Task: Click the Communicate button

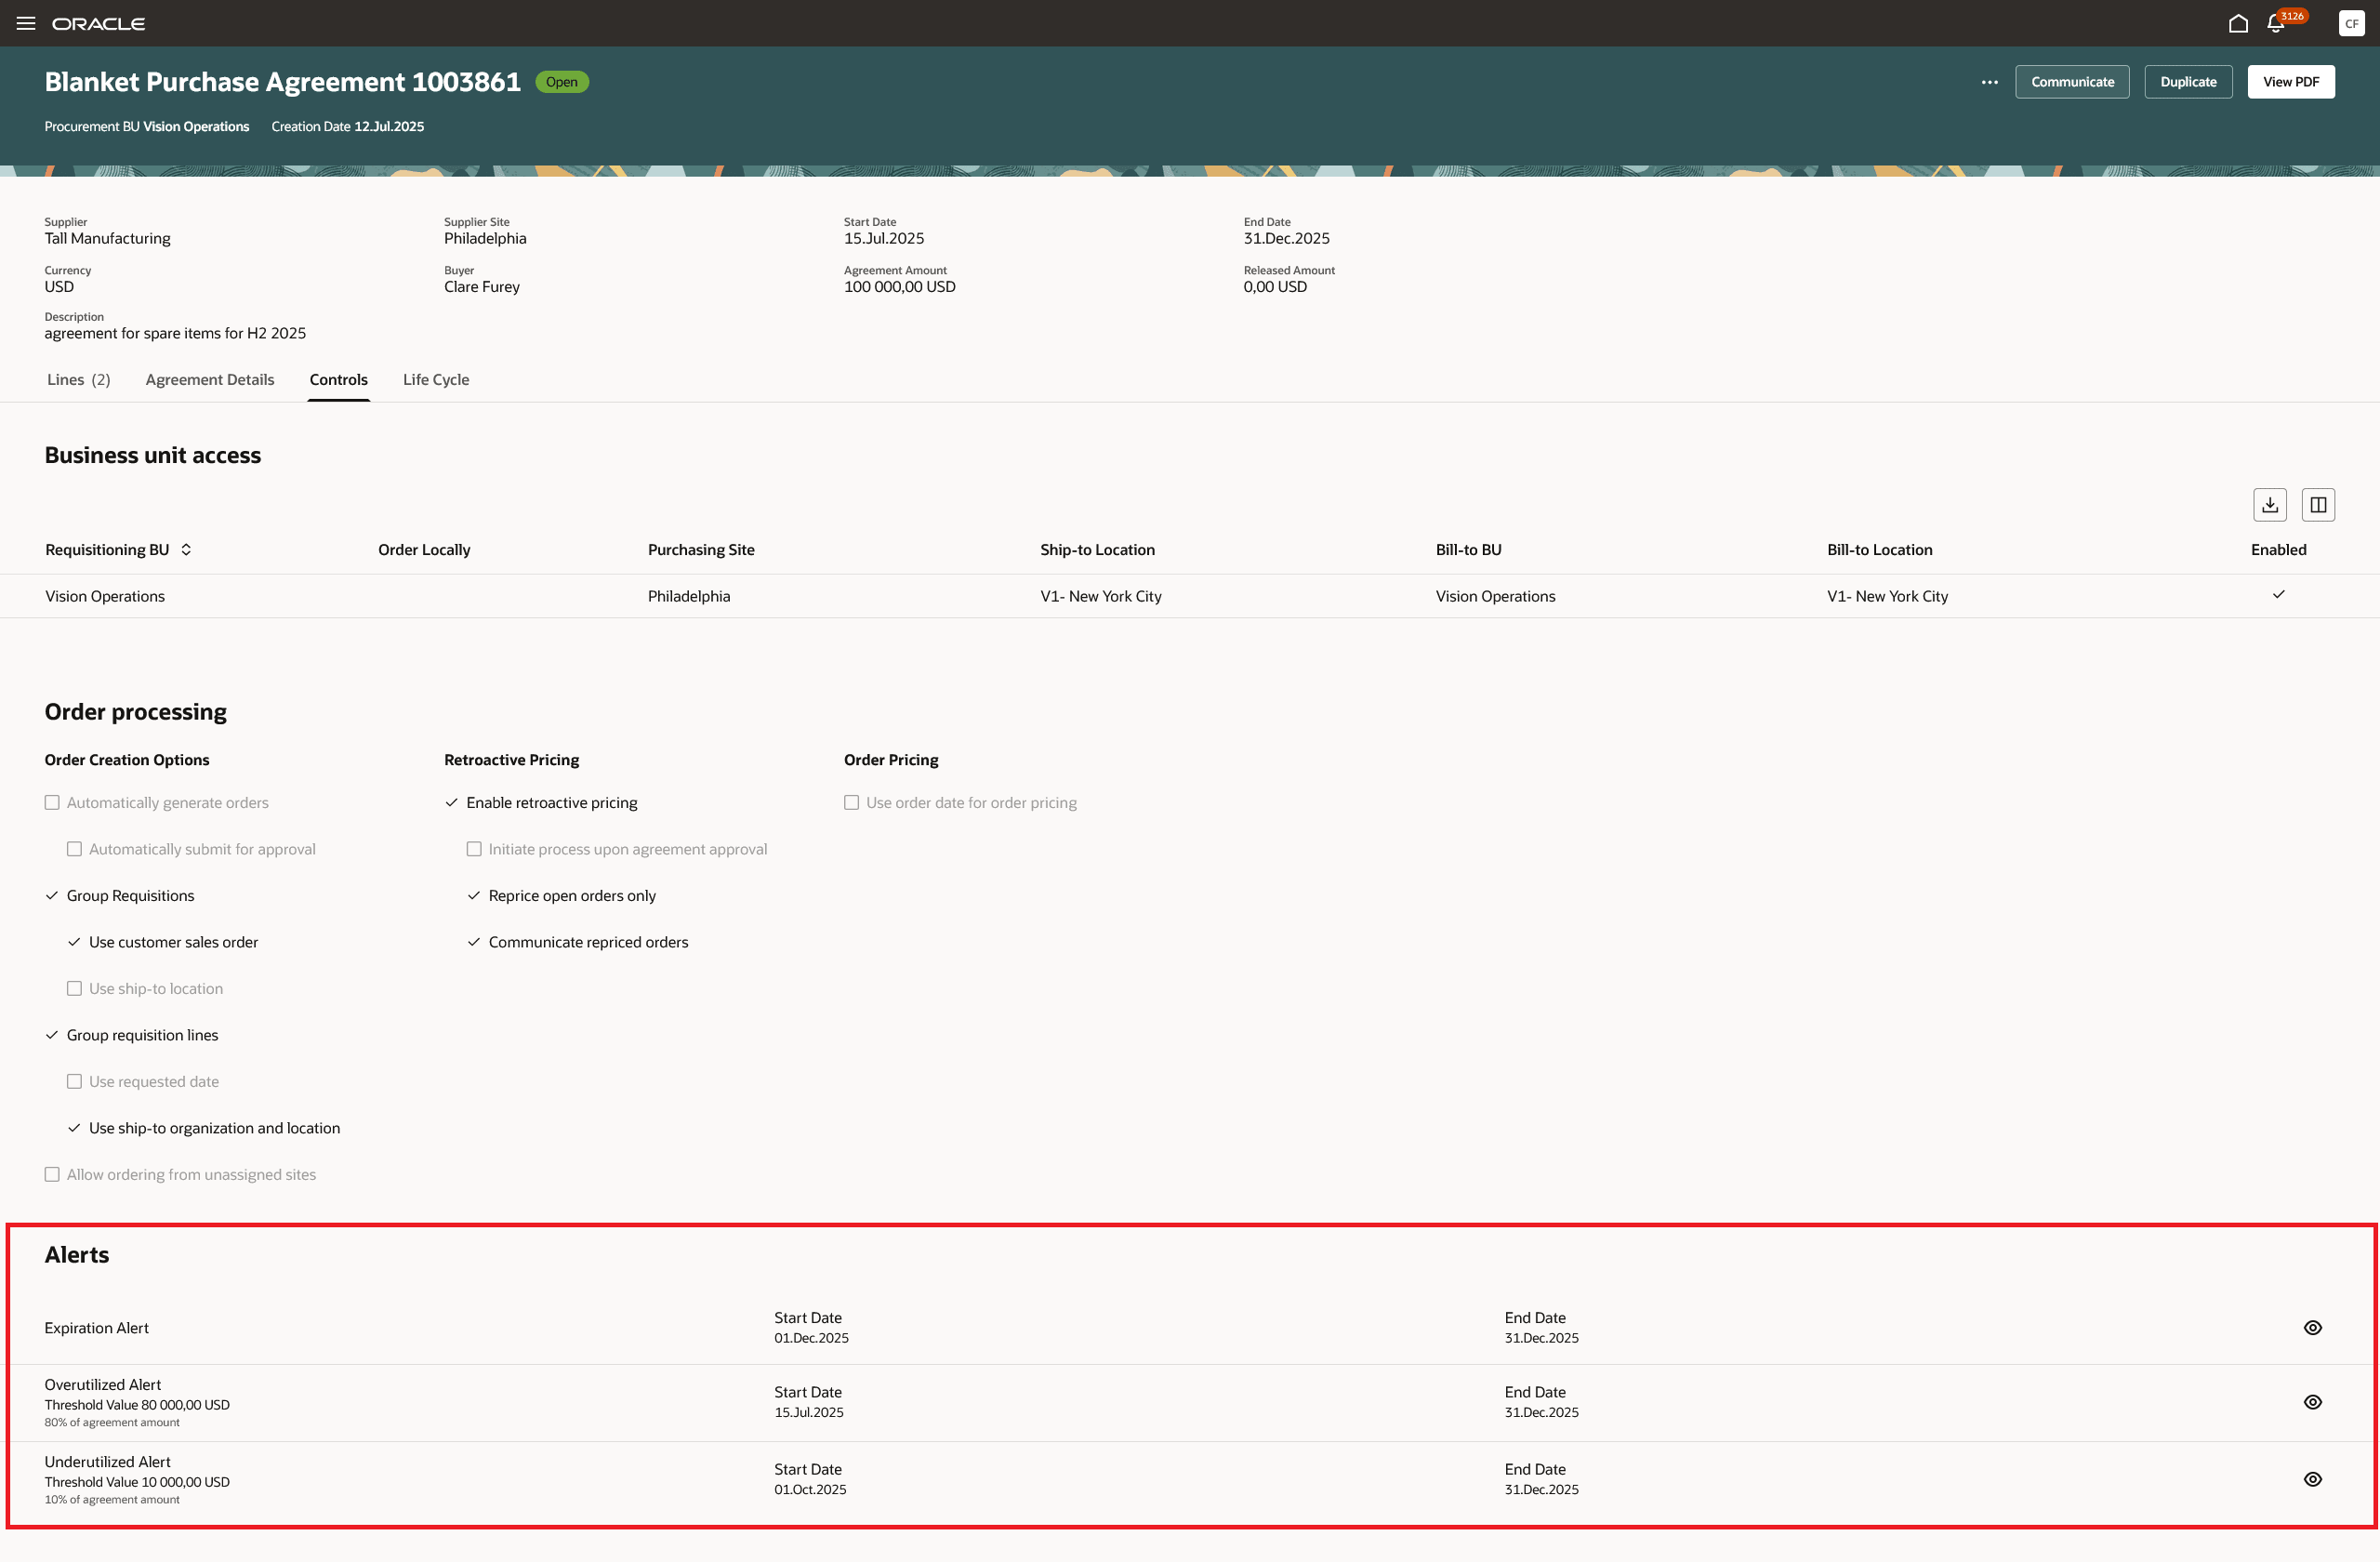Action: click(2071, 82)
